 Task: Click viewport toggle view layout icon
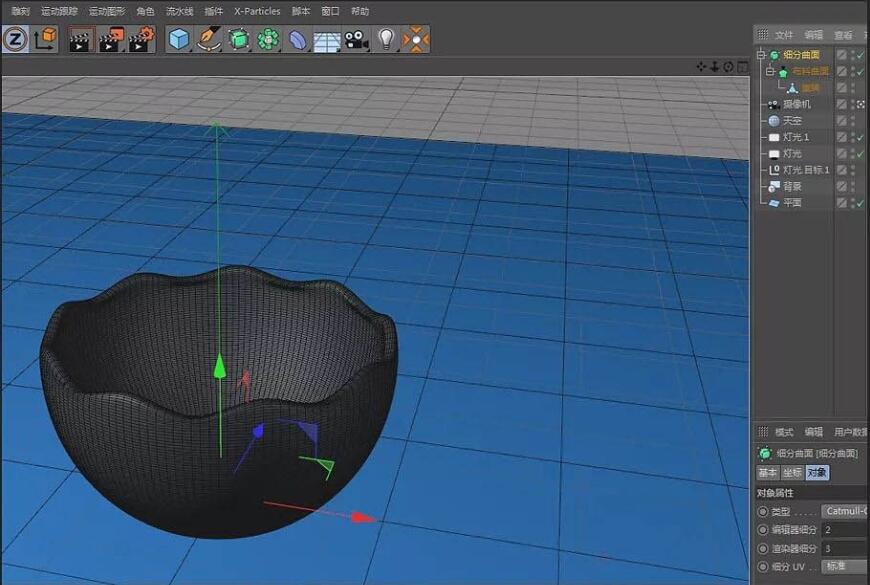[742, 67]
